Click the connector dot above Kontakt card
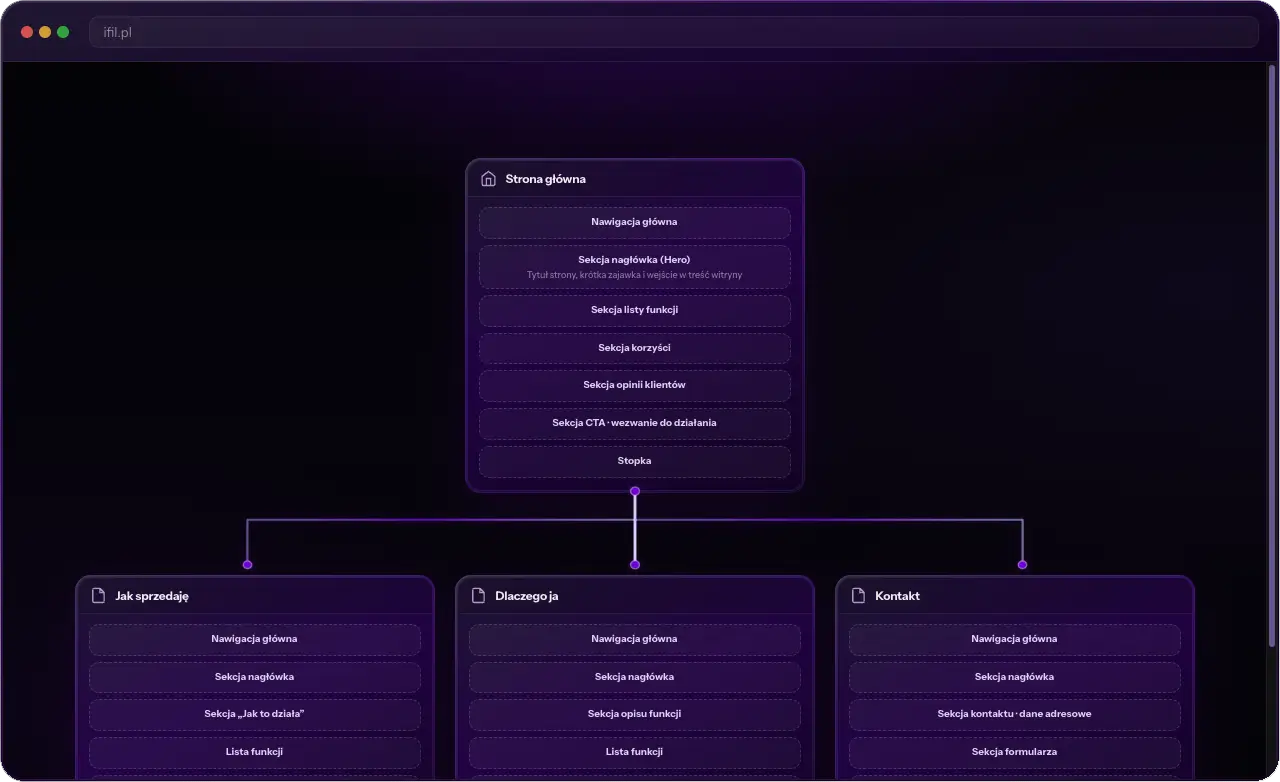 (x=1022, y=564)
